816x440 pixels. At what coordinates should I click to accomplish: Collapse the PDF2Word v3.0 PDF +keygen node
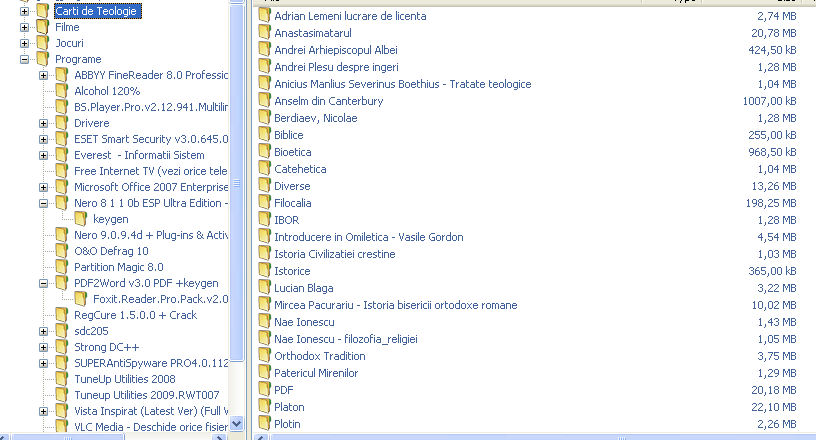[x=44, y=283]
